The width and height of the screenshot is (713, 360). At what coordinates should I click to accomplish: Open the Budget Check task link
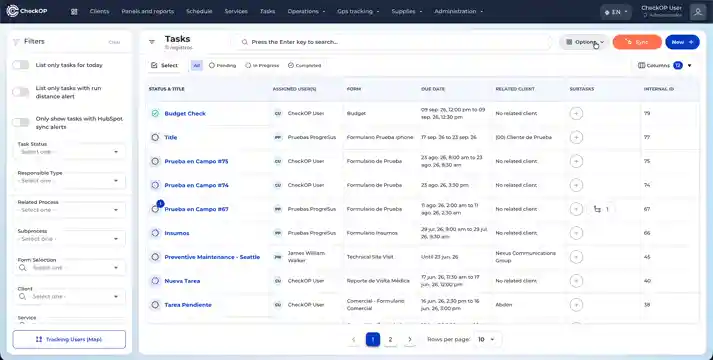pos(185,113)
